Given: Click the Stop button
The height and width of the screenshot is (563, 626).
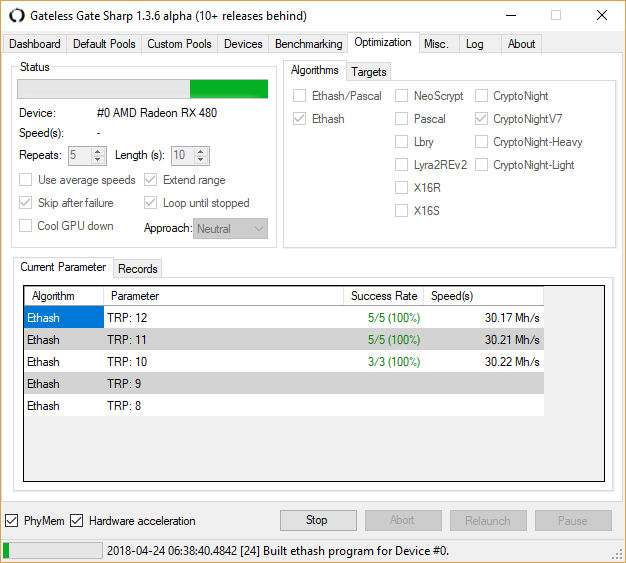Looking at the screenshot, I should 318,520.
